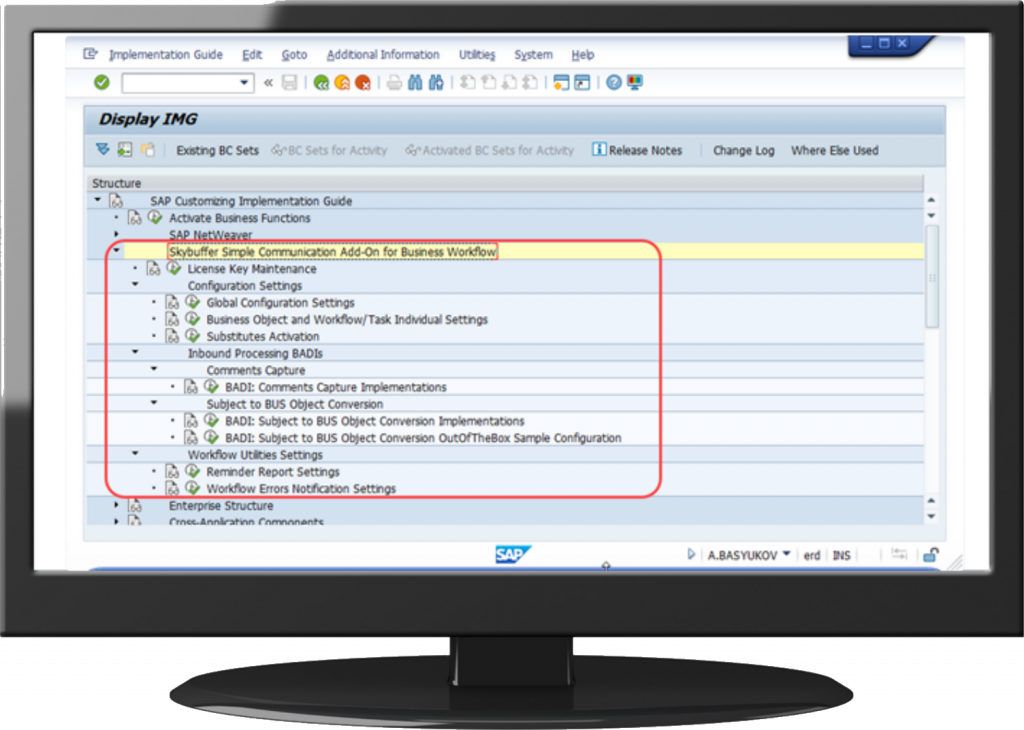This screenshot has height=730, width=1024.
Task: Click the green Back icon
Action: pyautogui.click(x=321, y=83)
